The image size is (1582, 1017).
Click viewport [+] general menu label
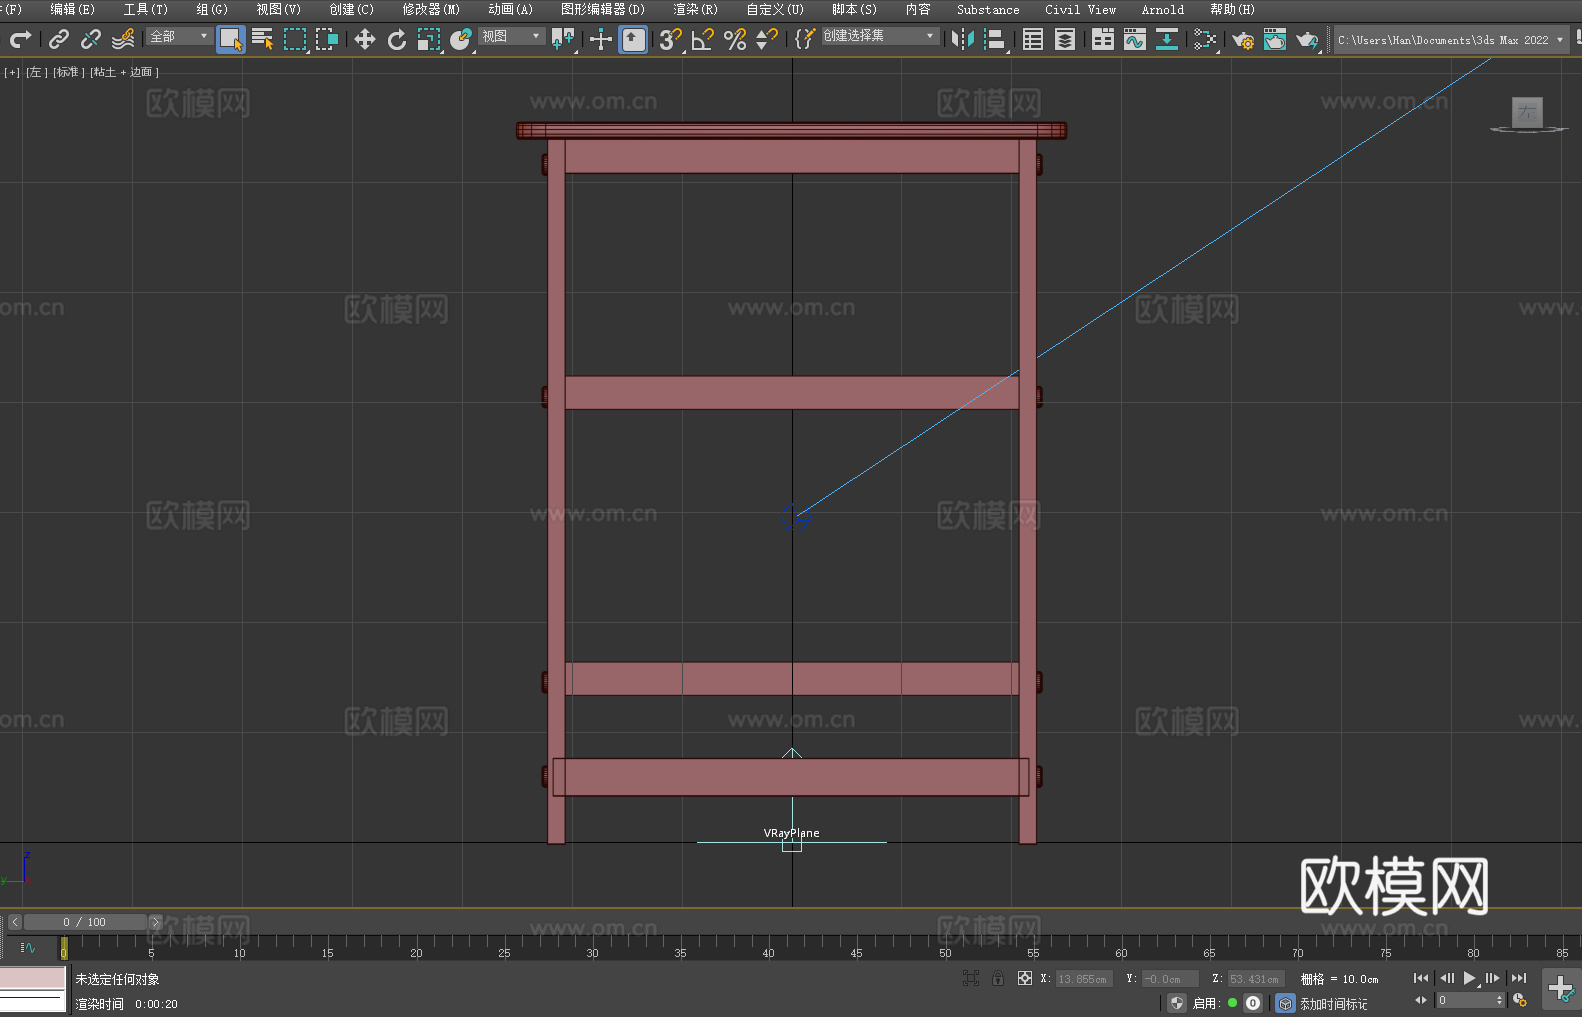click(x=12, y=72)
